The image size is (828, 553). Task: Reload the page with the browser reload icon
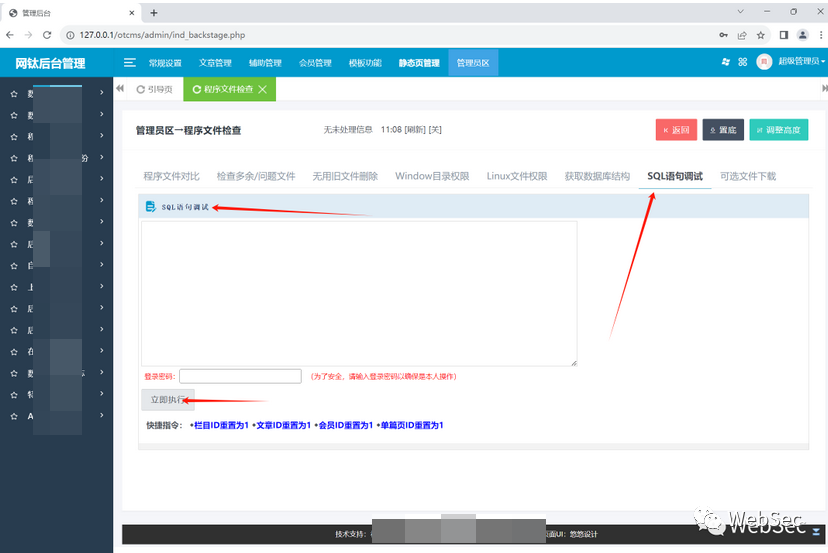[x=47, y=35]
